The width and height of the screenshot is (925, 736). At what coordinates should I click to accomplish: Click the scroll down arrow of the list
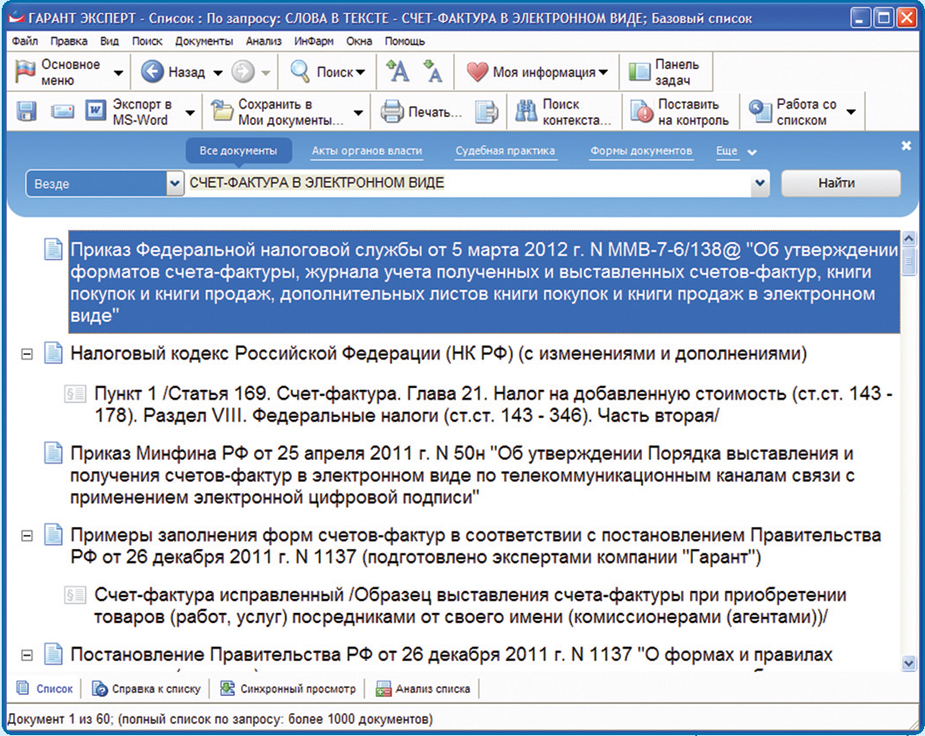(908, 662)
